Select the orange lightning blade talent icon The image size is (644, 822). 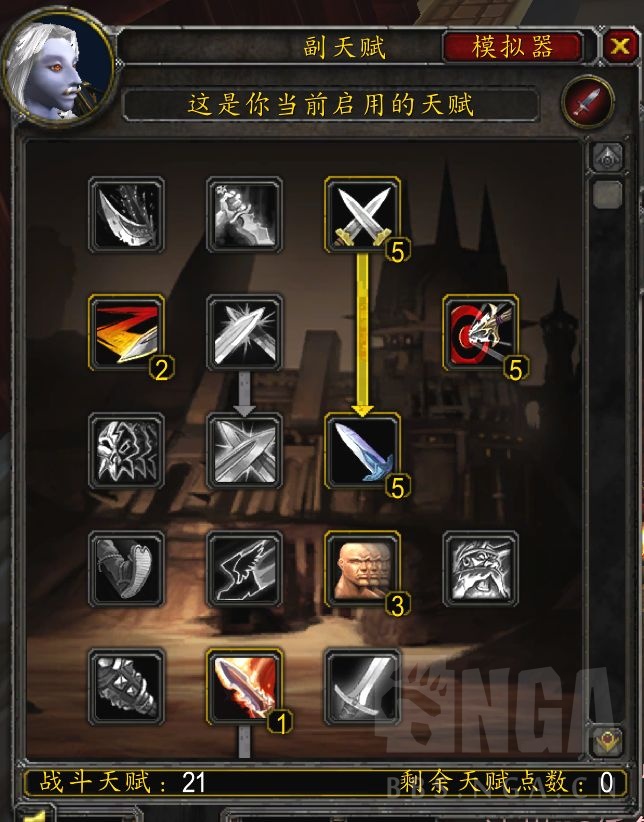pos(126,333)
